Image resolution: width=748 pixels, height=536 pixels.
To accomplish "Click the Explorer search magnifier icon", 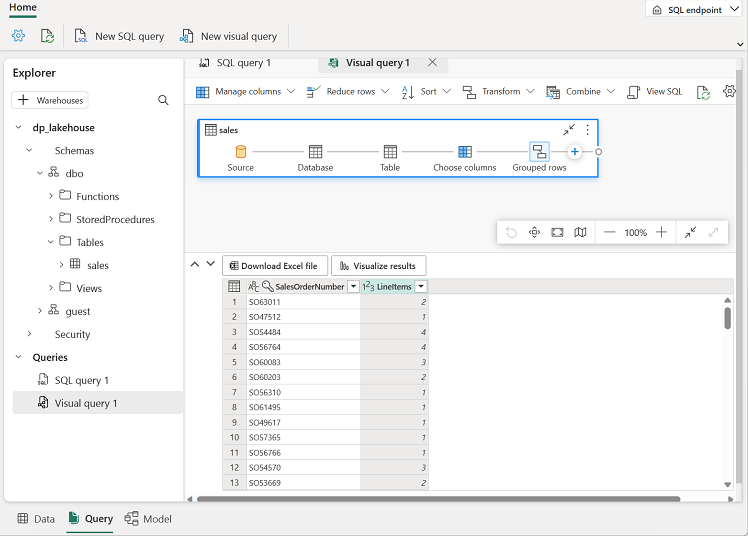I will [163, 100].
